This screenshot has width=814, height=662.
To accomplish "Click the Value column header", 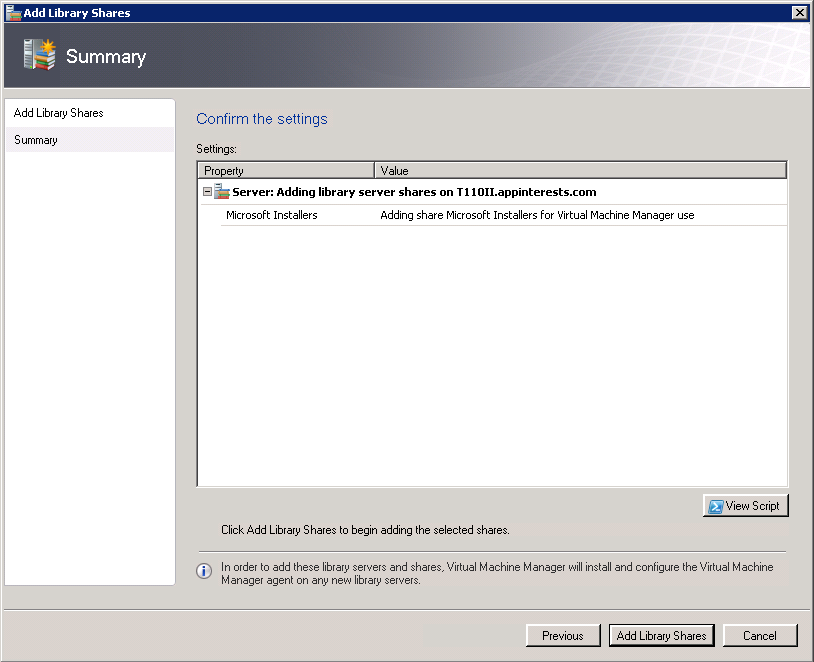I will [x=580, y=171].
